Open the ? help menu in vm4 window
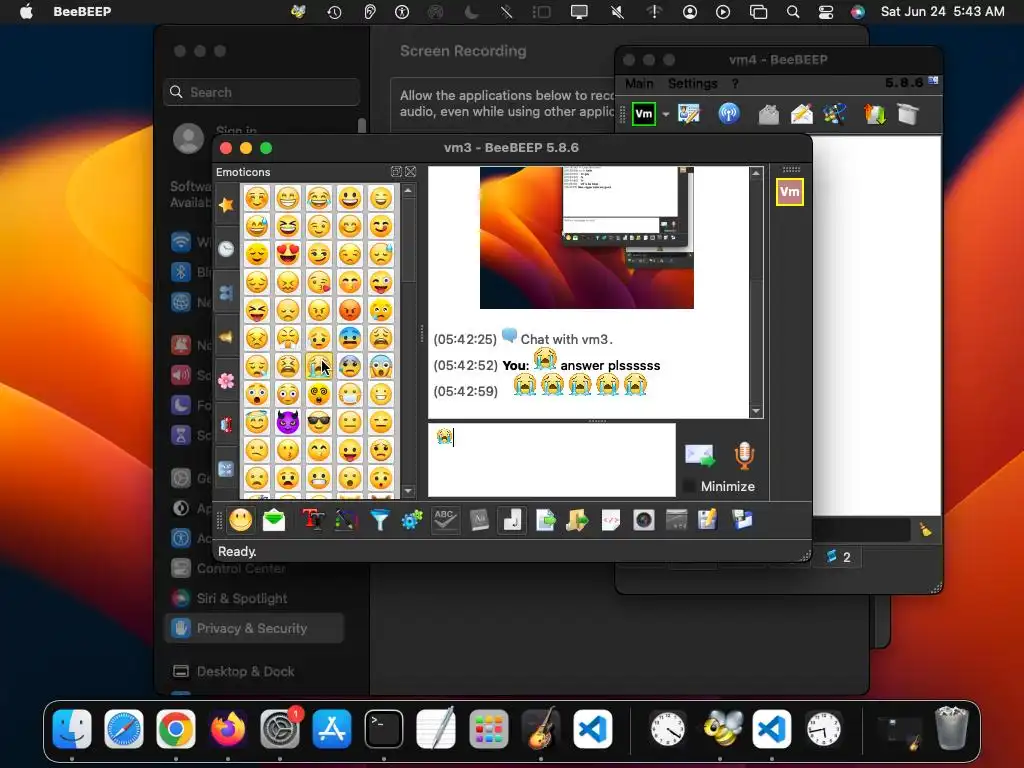Screen dimensions: 1024x768 pos(735,84)
